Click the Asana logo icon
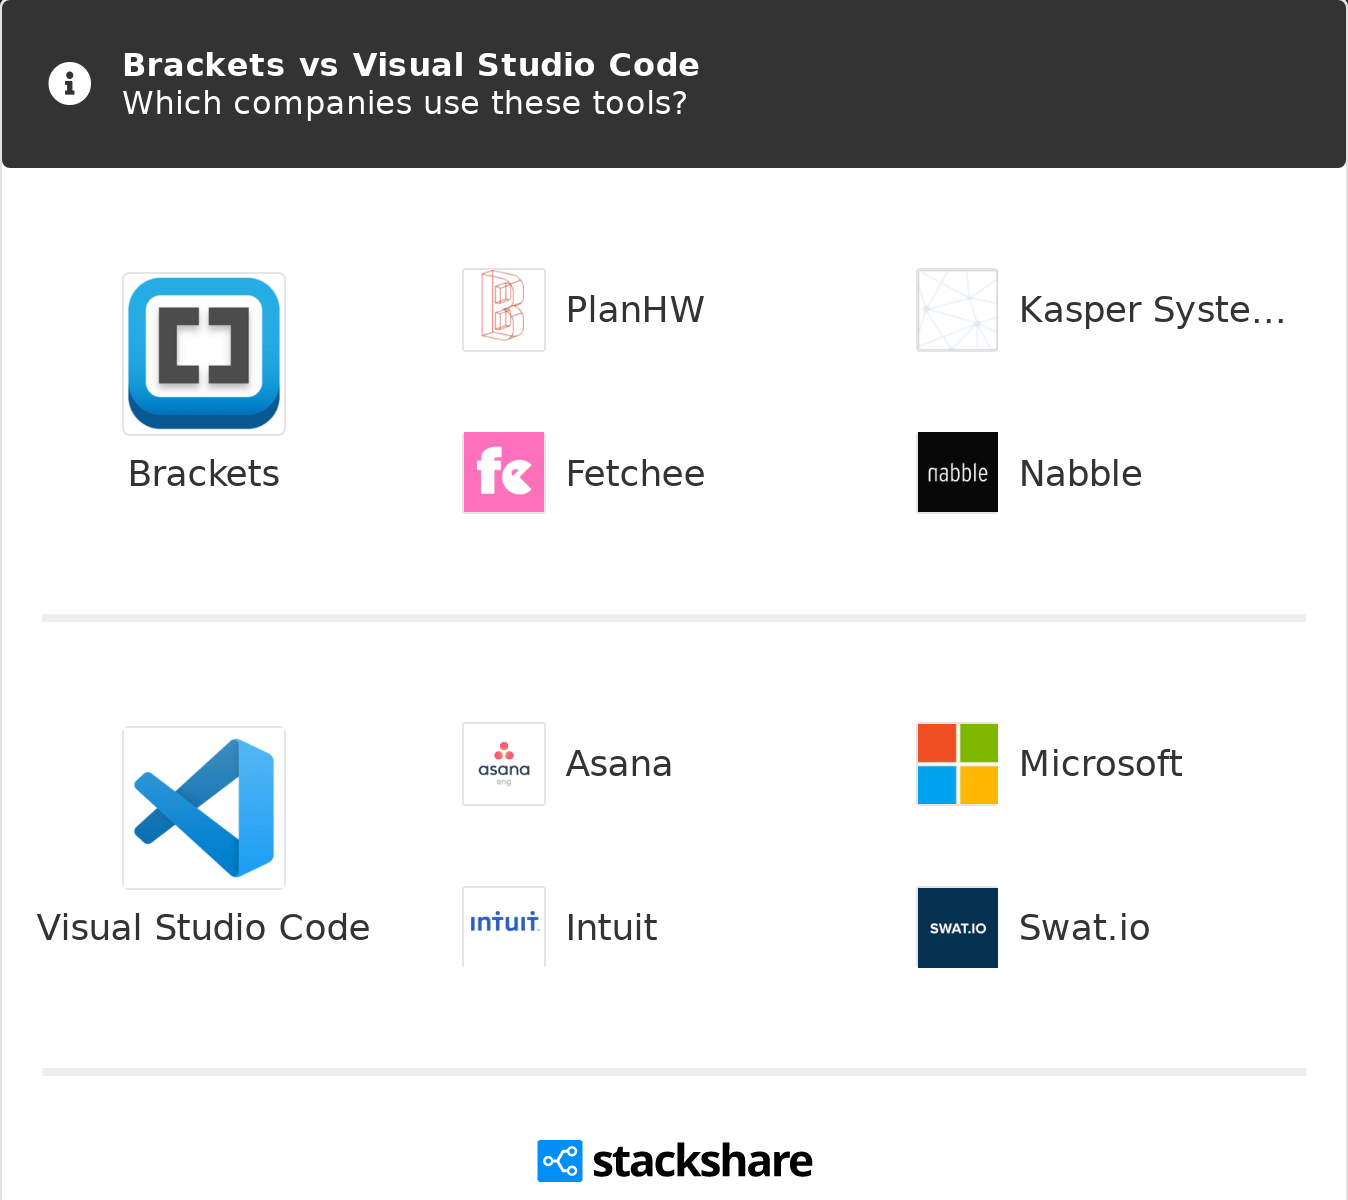The height and width of the screenshot is (1200, 1348). click(x=504, y=764)
